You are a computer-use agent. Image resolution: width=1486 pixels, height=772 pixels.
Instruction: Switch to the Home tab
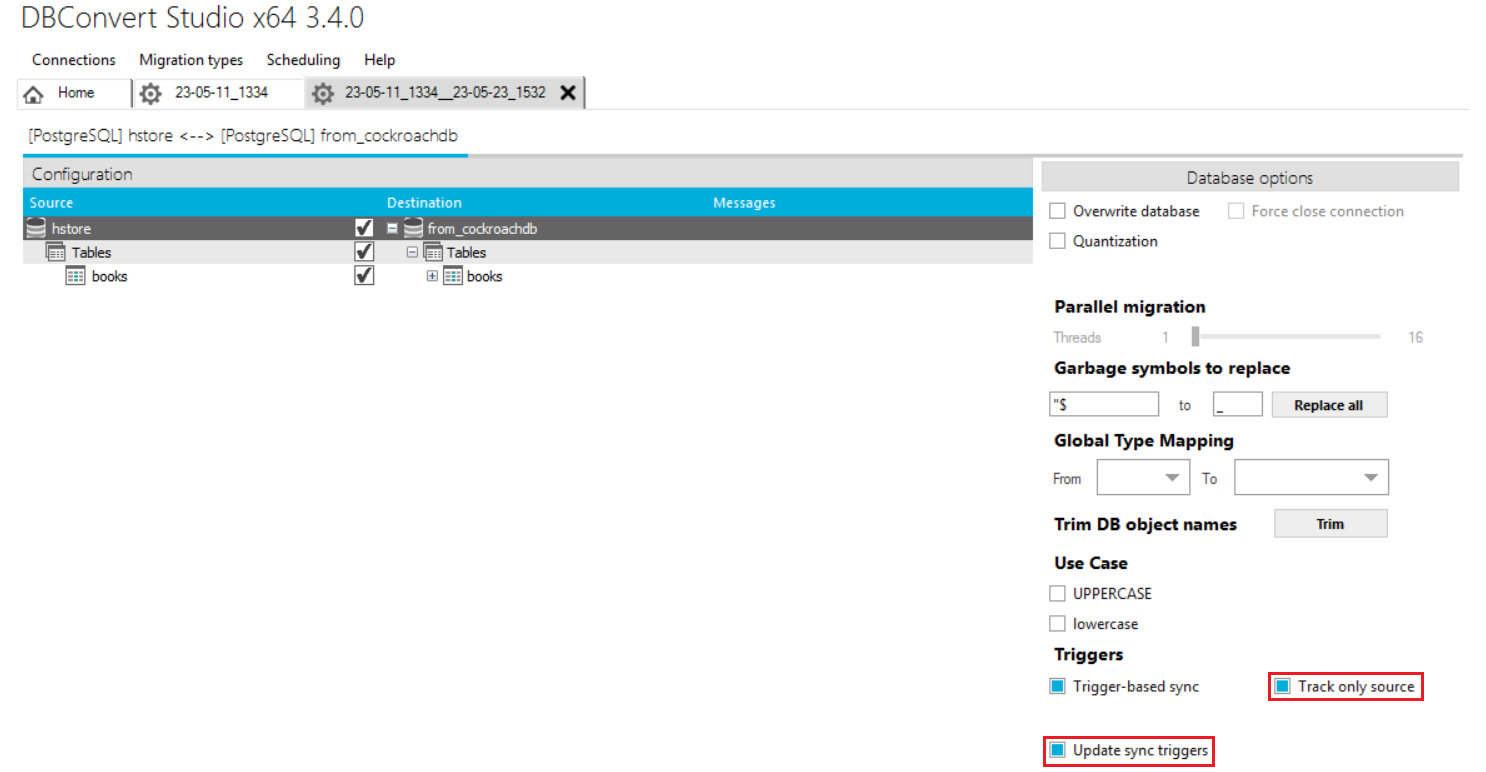[x=75, y=93]
